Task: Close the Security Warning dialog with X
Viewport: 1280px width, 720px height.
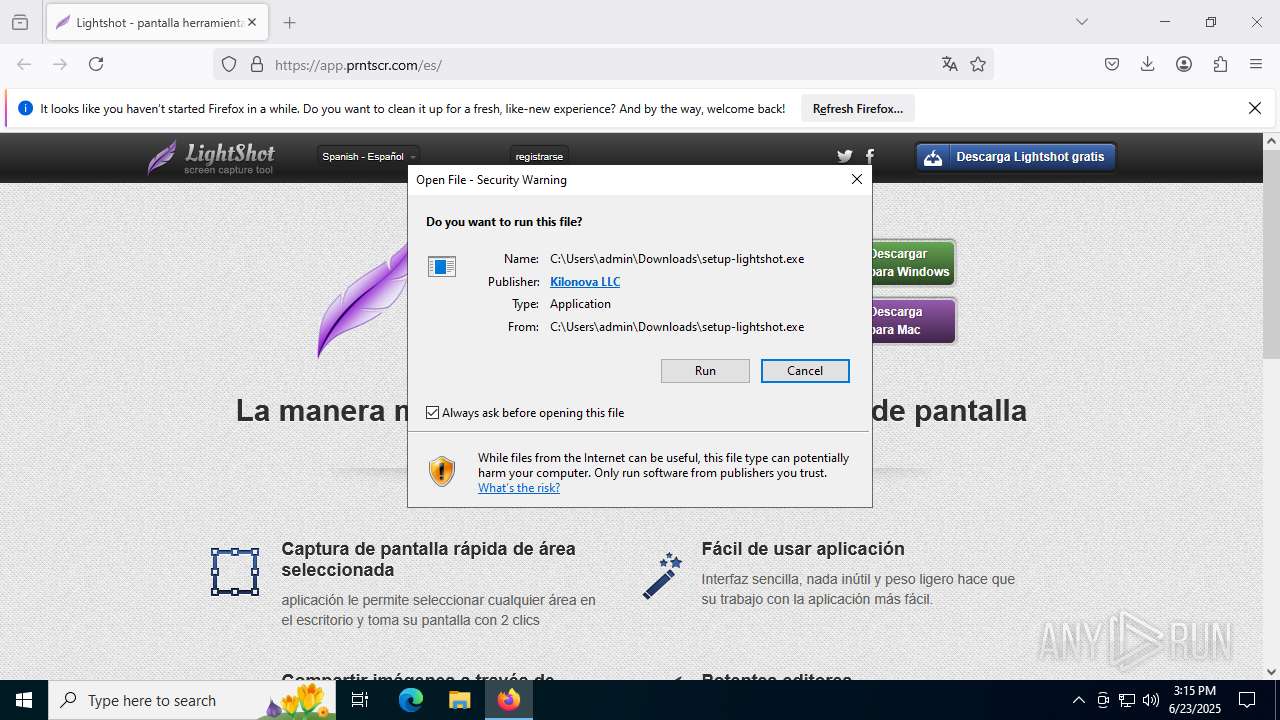Action: (x=856, y=180)
